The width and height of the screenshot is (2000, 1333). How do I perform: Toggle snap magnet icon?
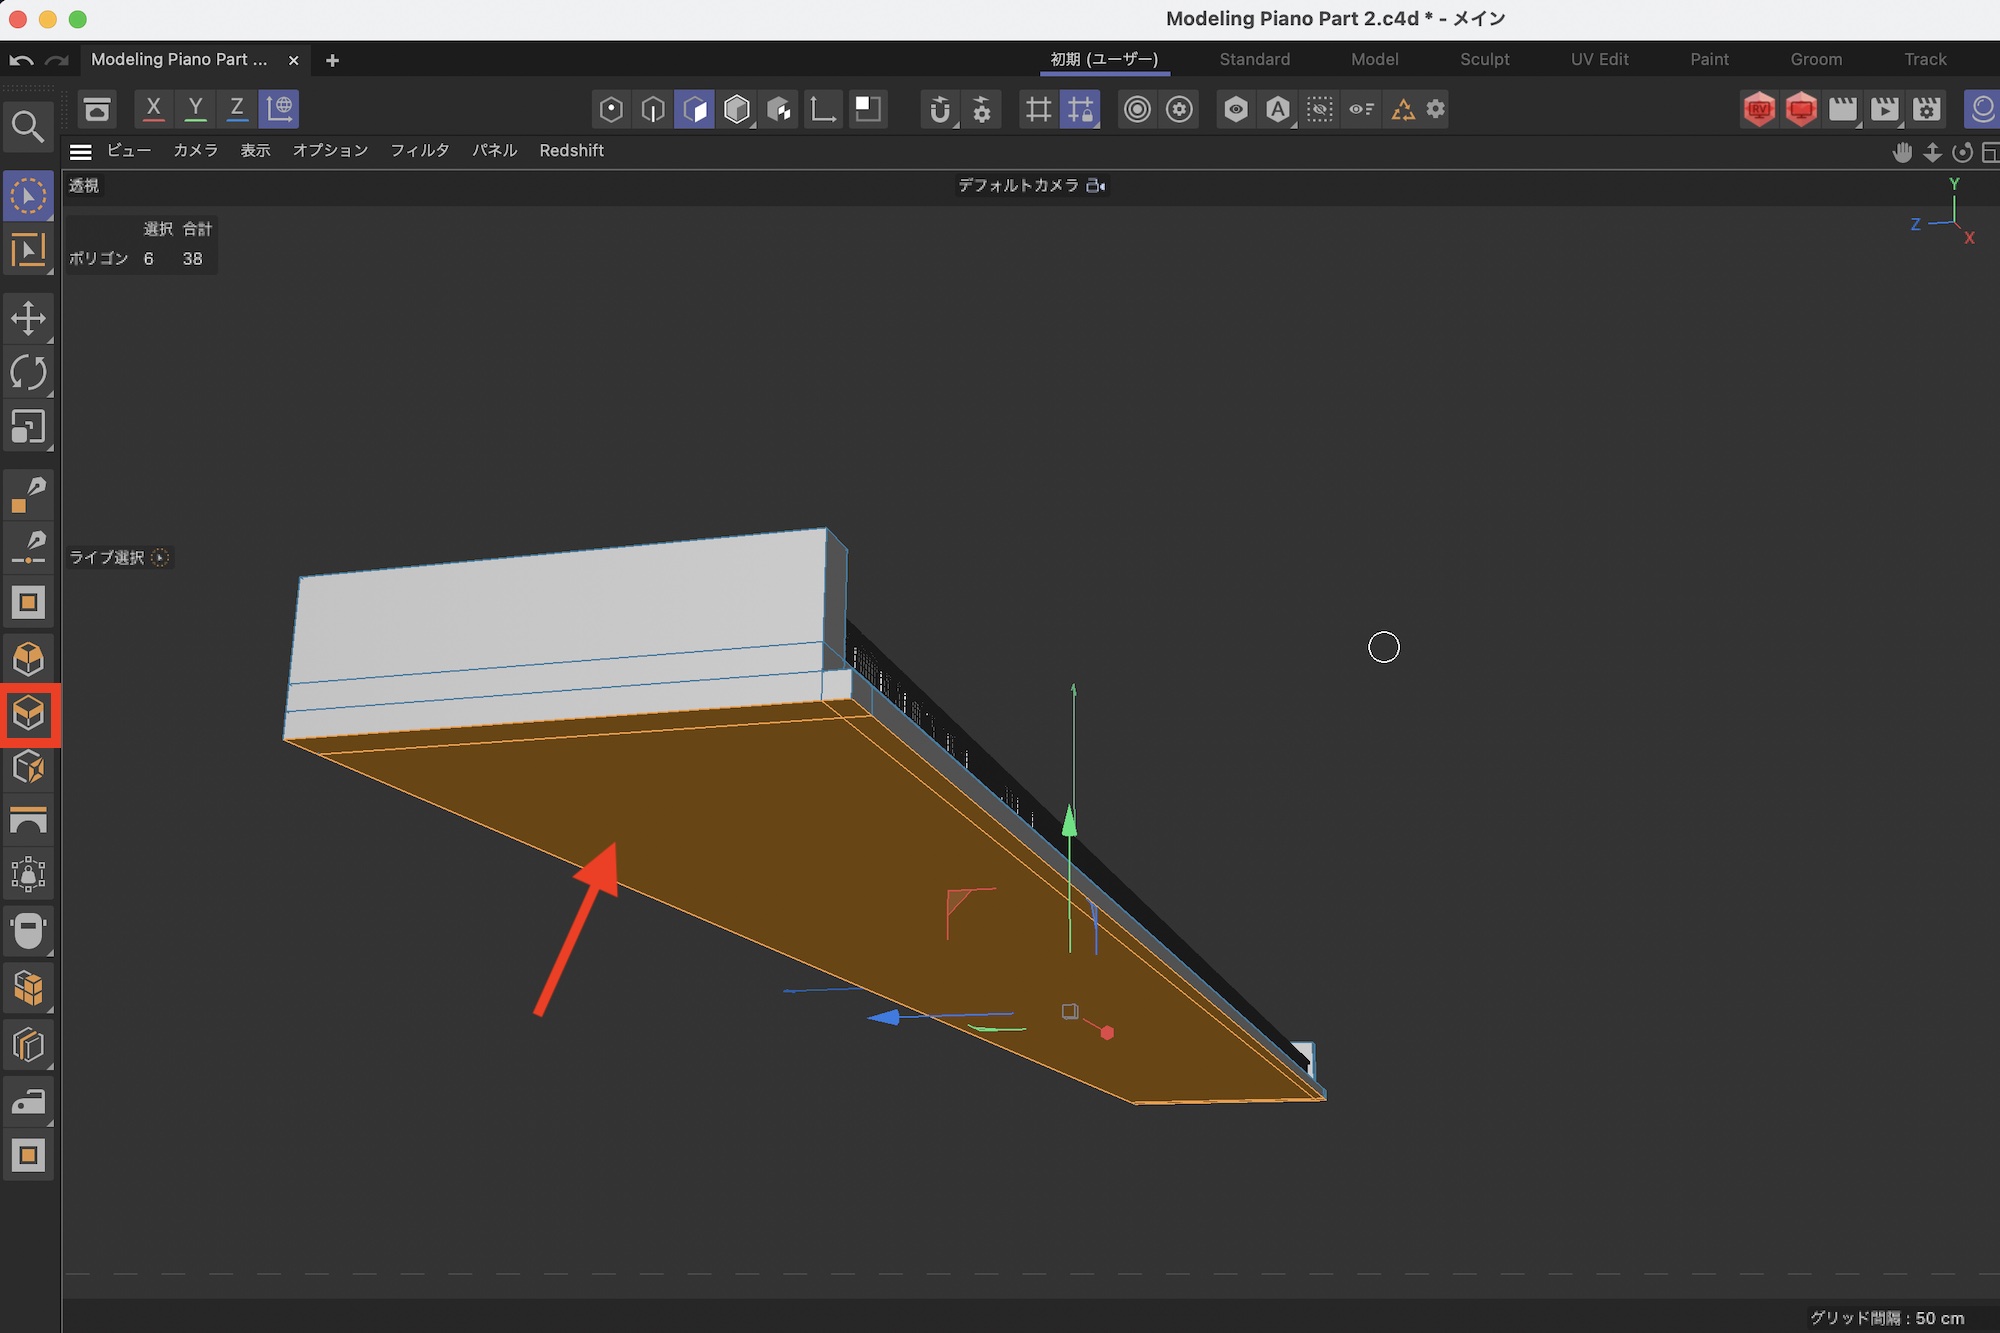pos(939,109)
